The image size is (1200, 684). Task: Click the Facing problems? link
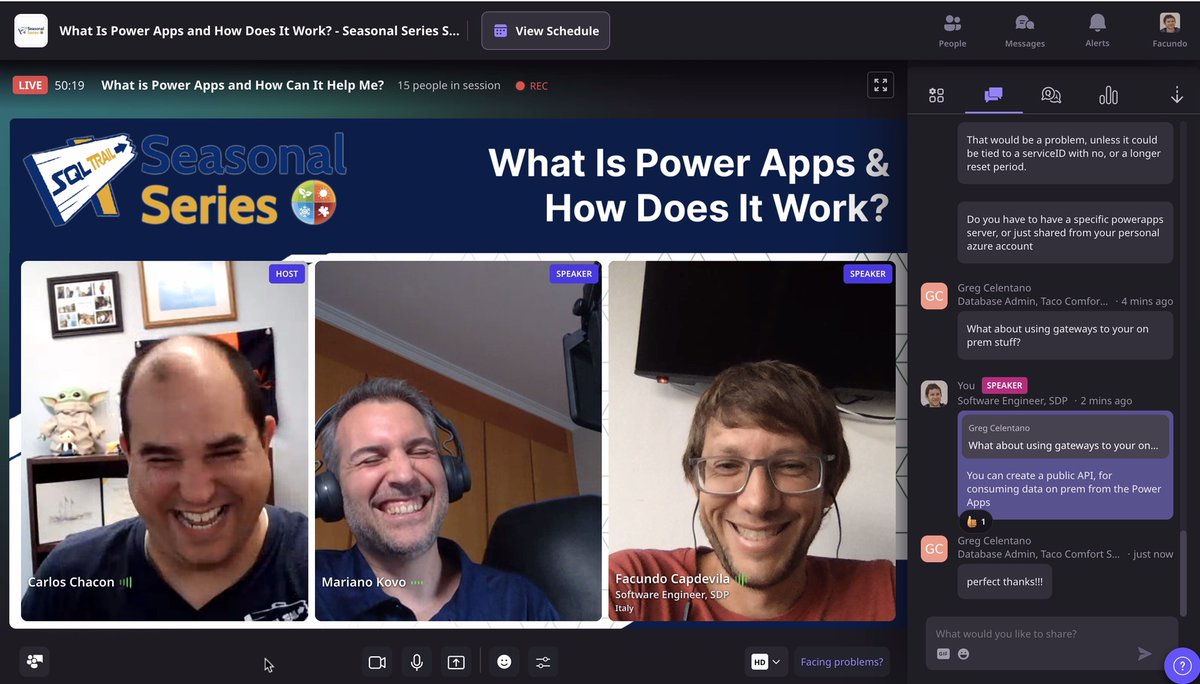(842, 661)
